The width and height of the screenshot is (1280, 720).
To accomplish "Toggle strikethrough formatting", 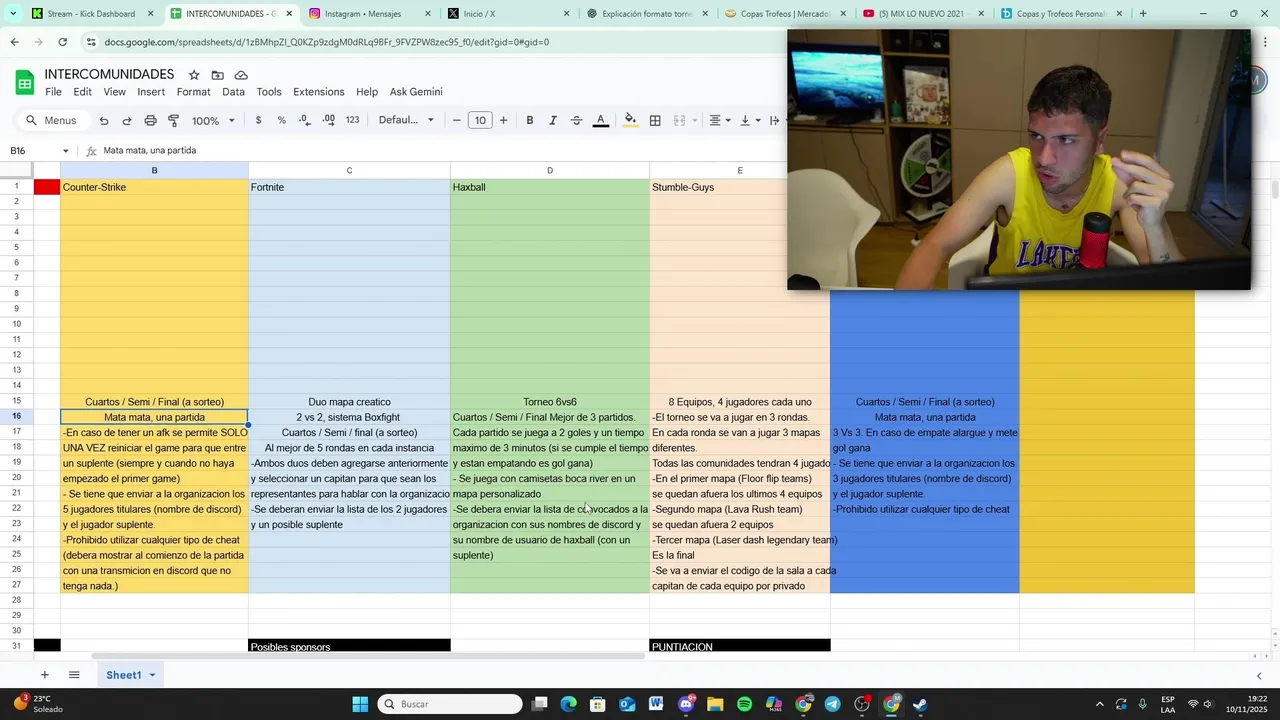I will pyautogui.click(x=576, y=120).
